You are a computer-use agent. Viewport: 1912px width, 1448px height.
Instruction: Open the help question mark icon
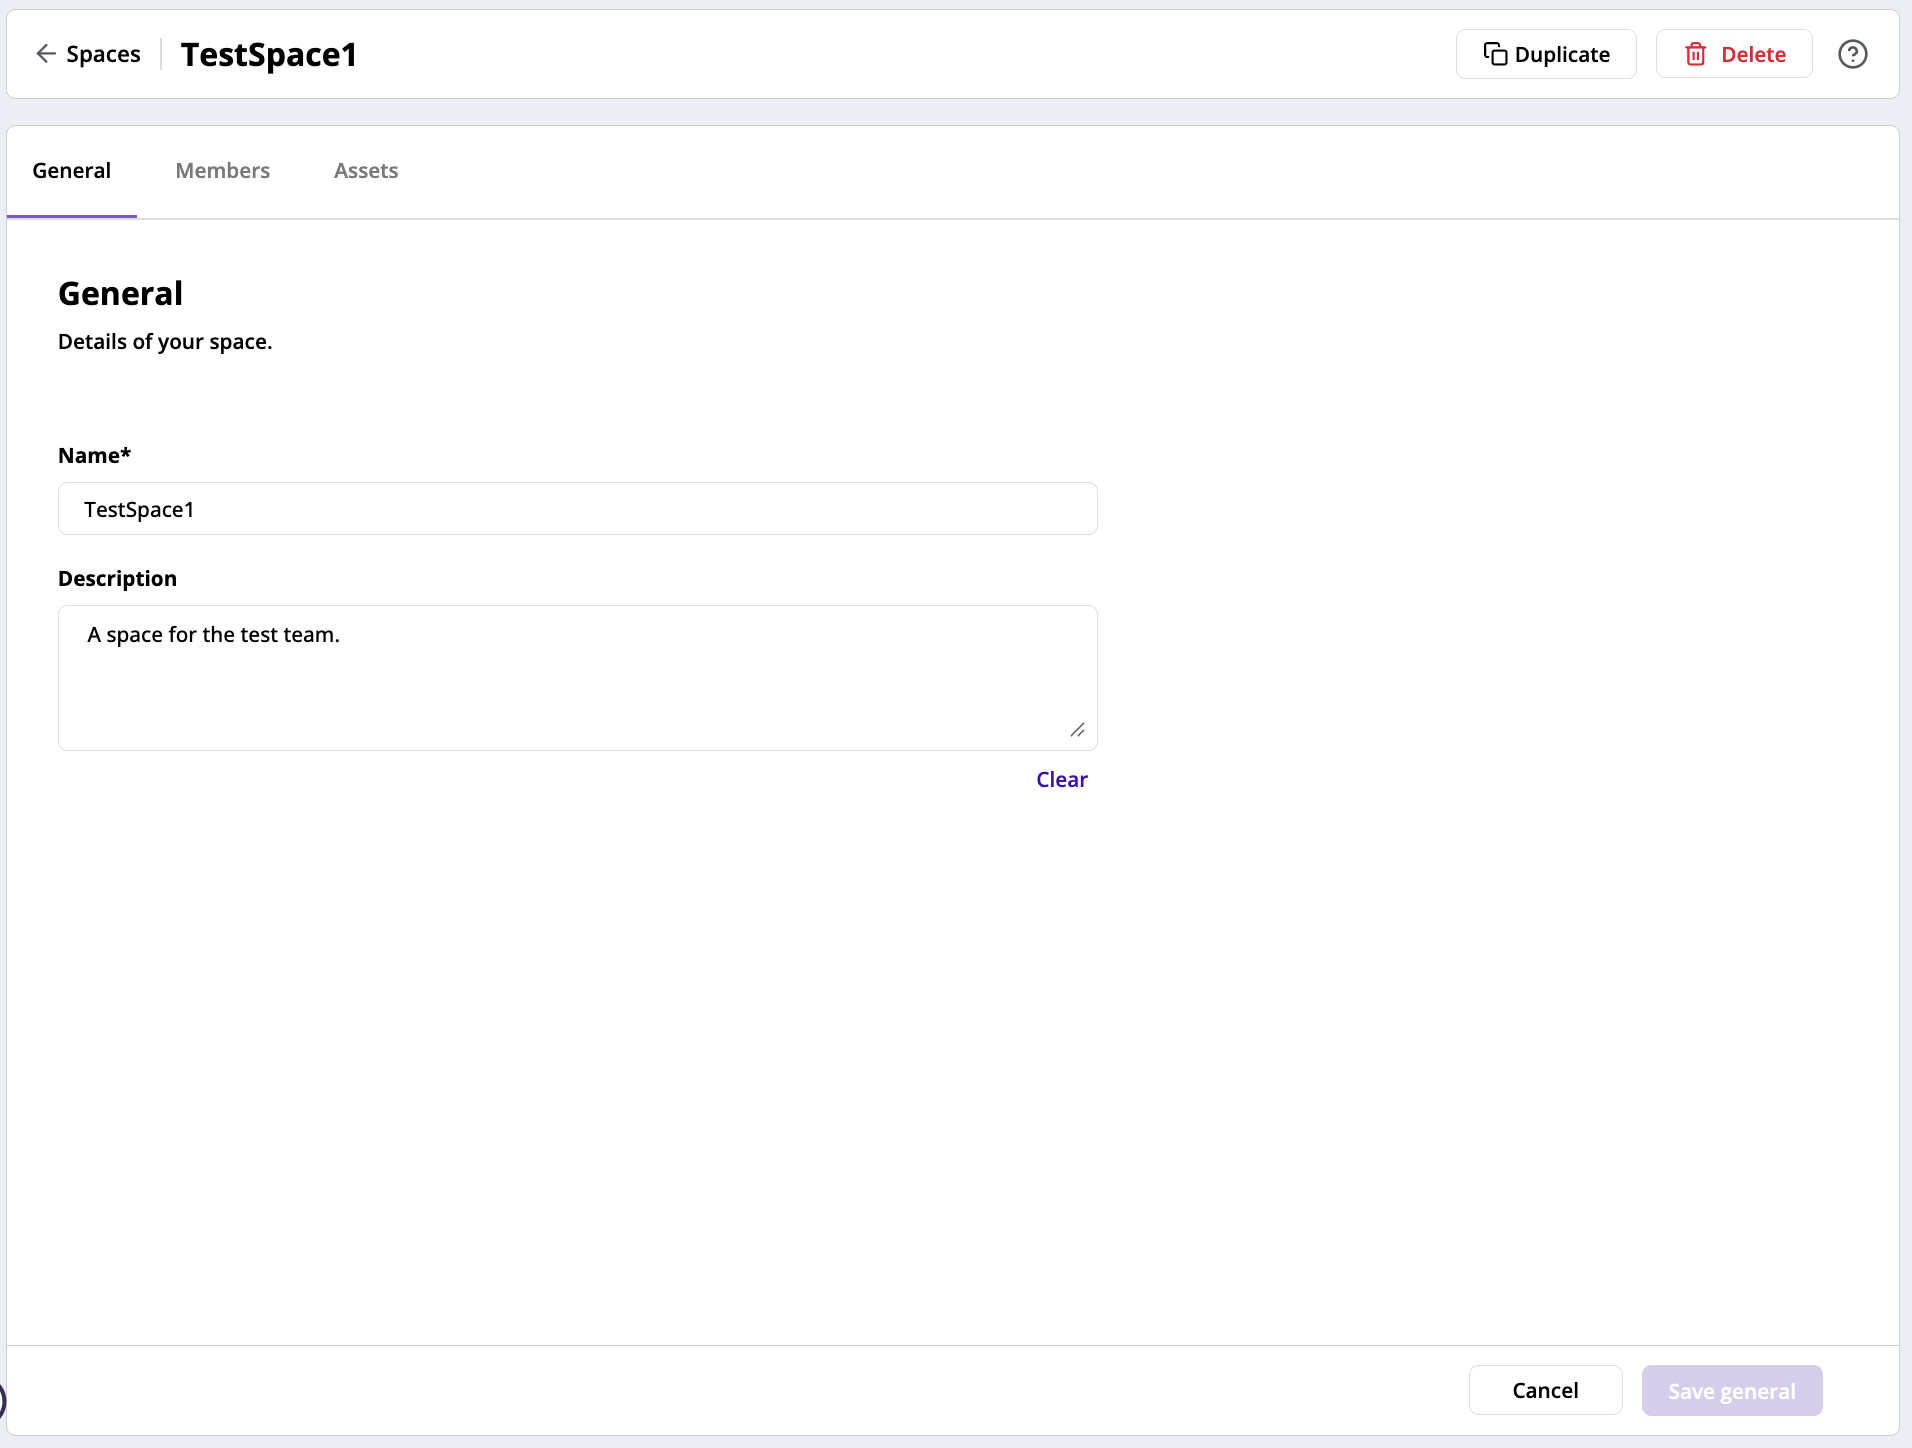pos(1854,54)
